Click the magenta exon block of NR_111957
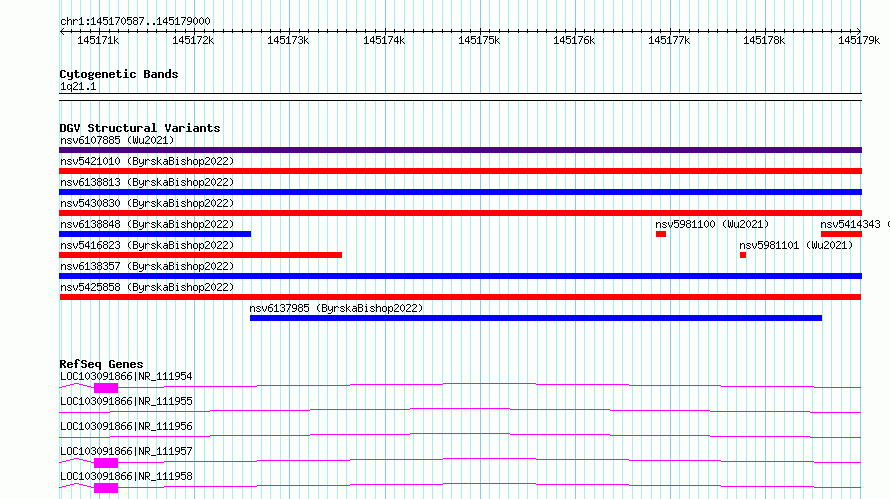 [x=106, y=463]
